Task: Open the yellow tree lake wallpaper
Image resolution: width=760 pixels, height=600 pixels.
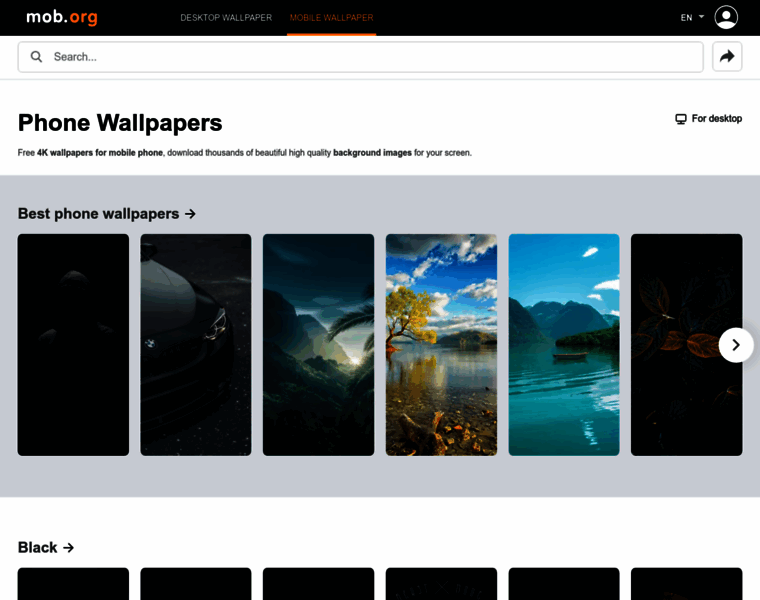Action: (441, 345)
